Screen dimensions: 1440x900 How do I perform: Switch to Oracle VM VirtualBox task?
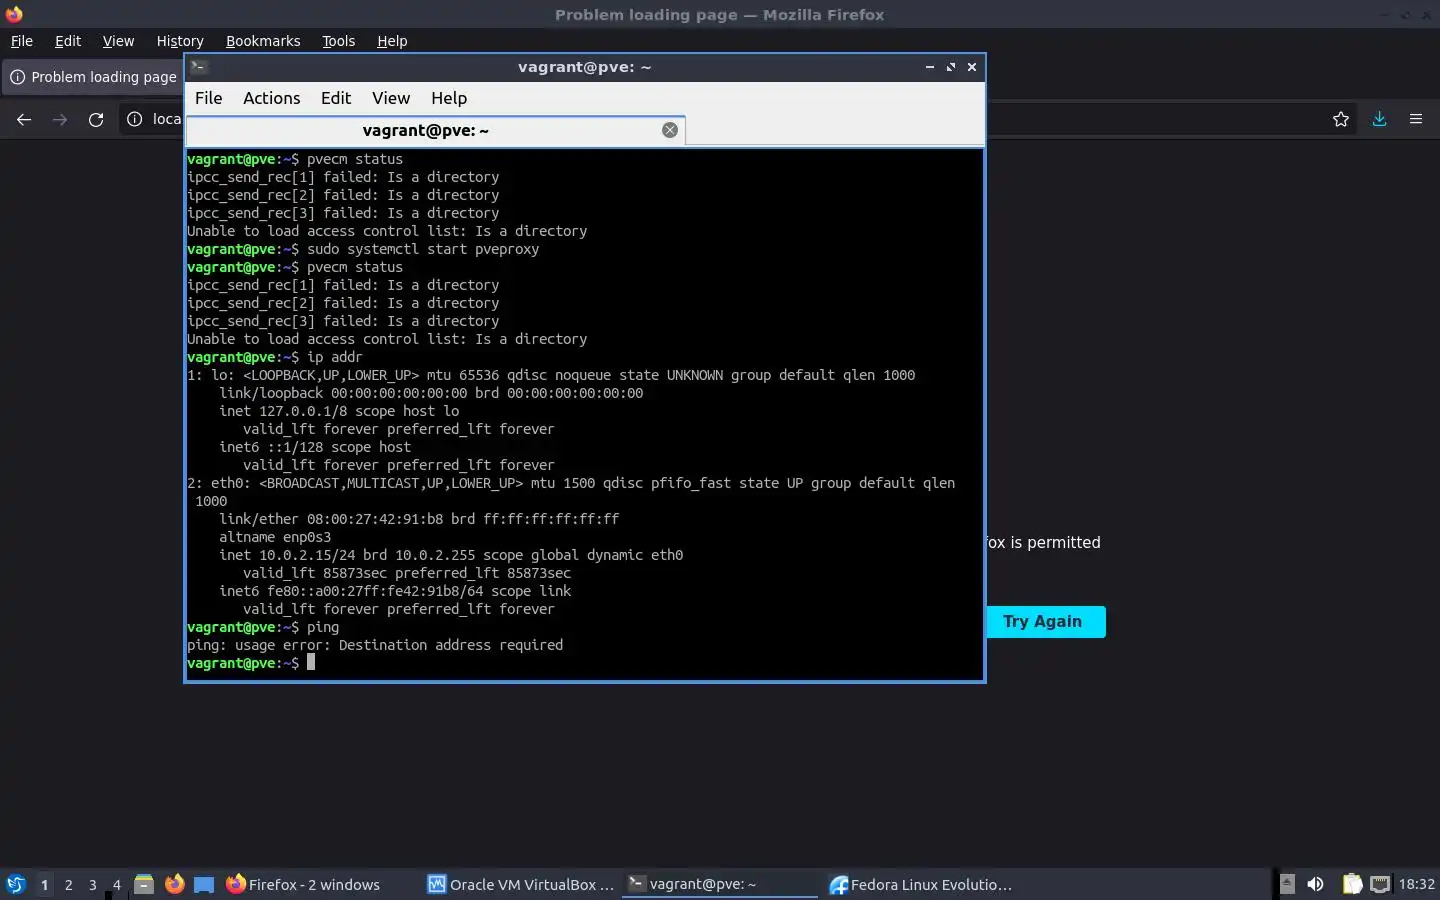pyautogui.click(x=520, y=884)
